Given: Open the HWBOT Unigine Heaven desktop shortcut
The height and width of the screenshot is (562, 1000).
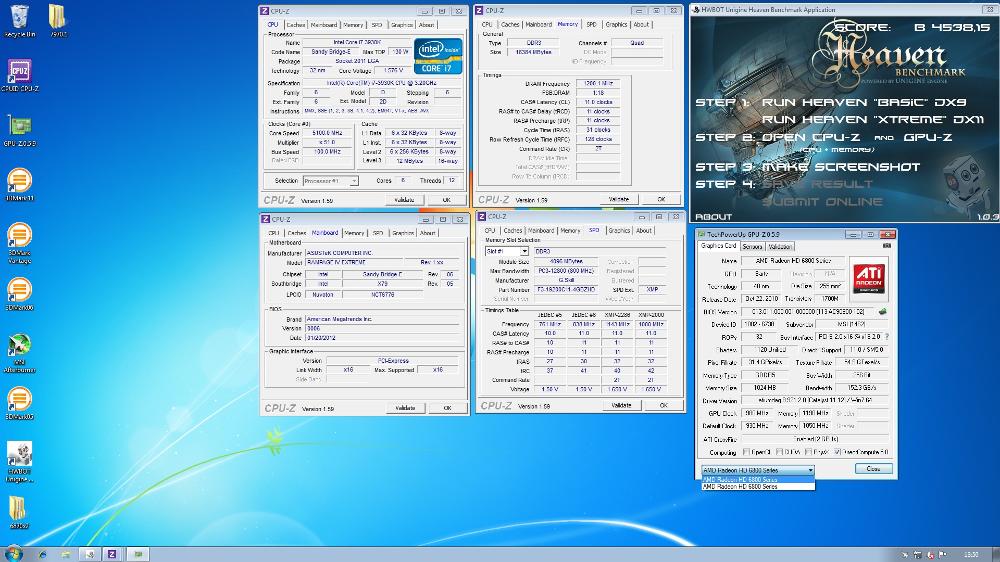Looking at the screenshot, I should (19, 462).
